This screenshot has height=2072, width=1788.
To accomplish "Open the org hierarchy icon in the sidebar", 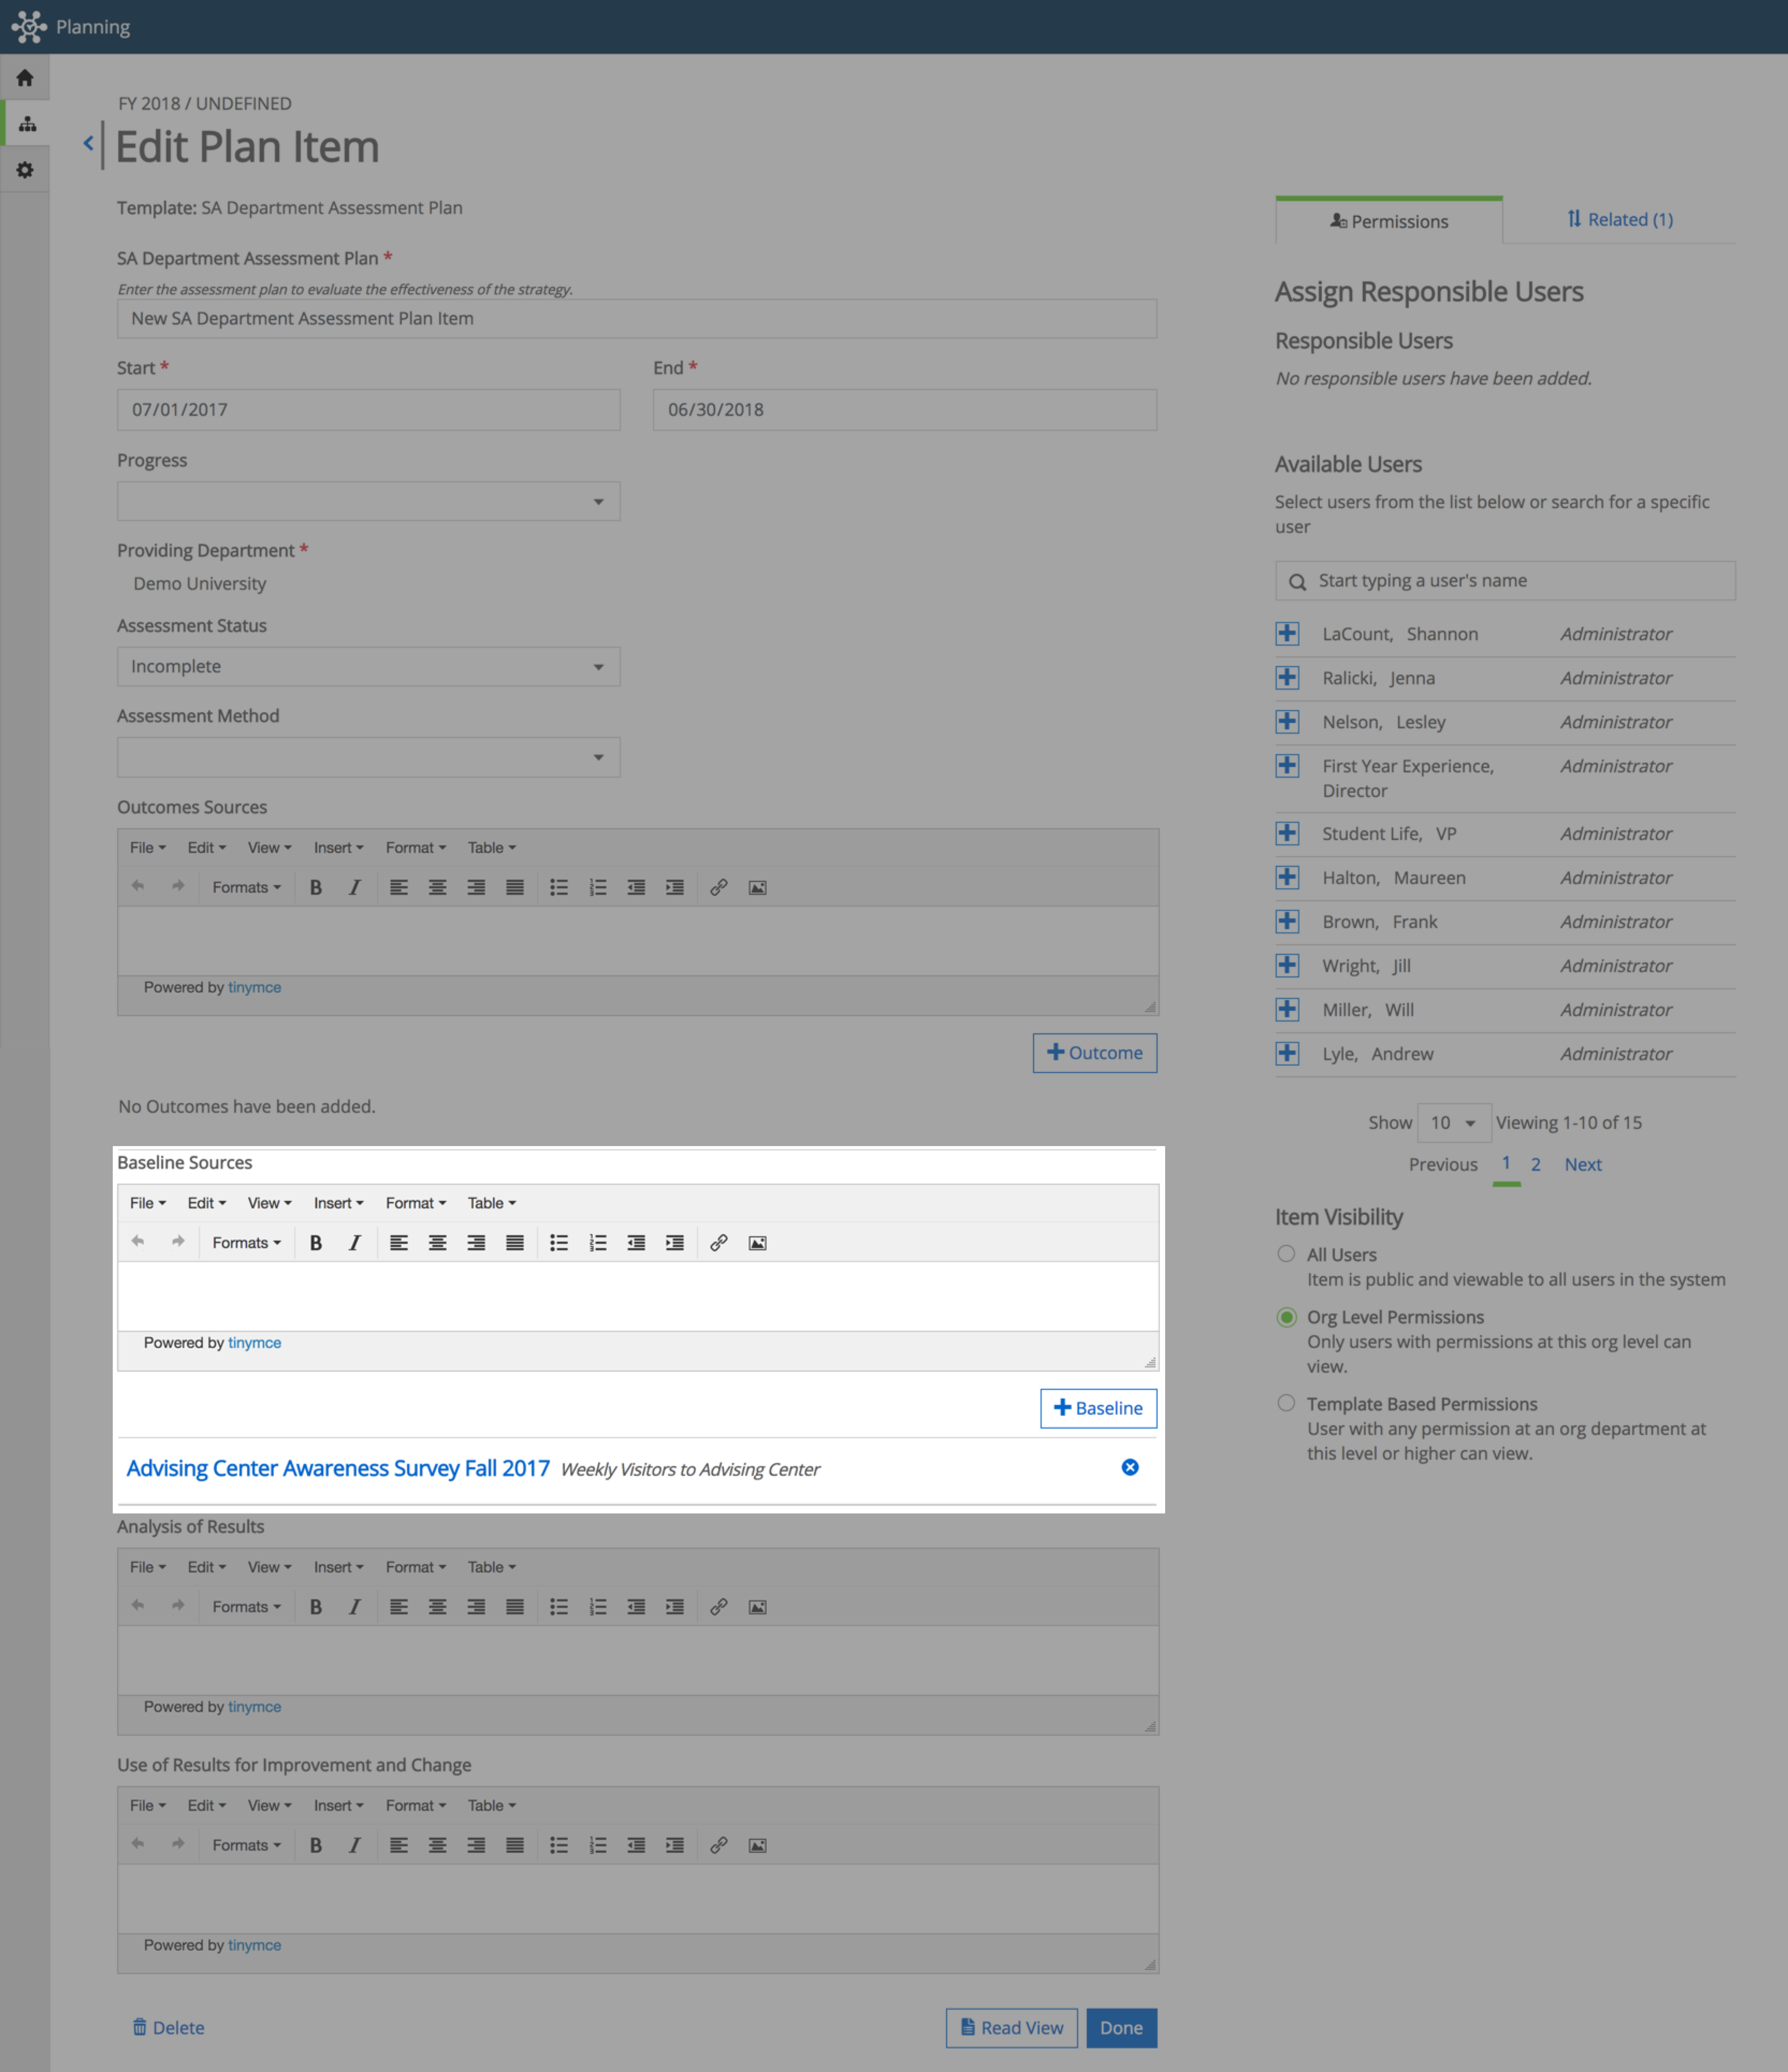I will click(27, 124).
